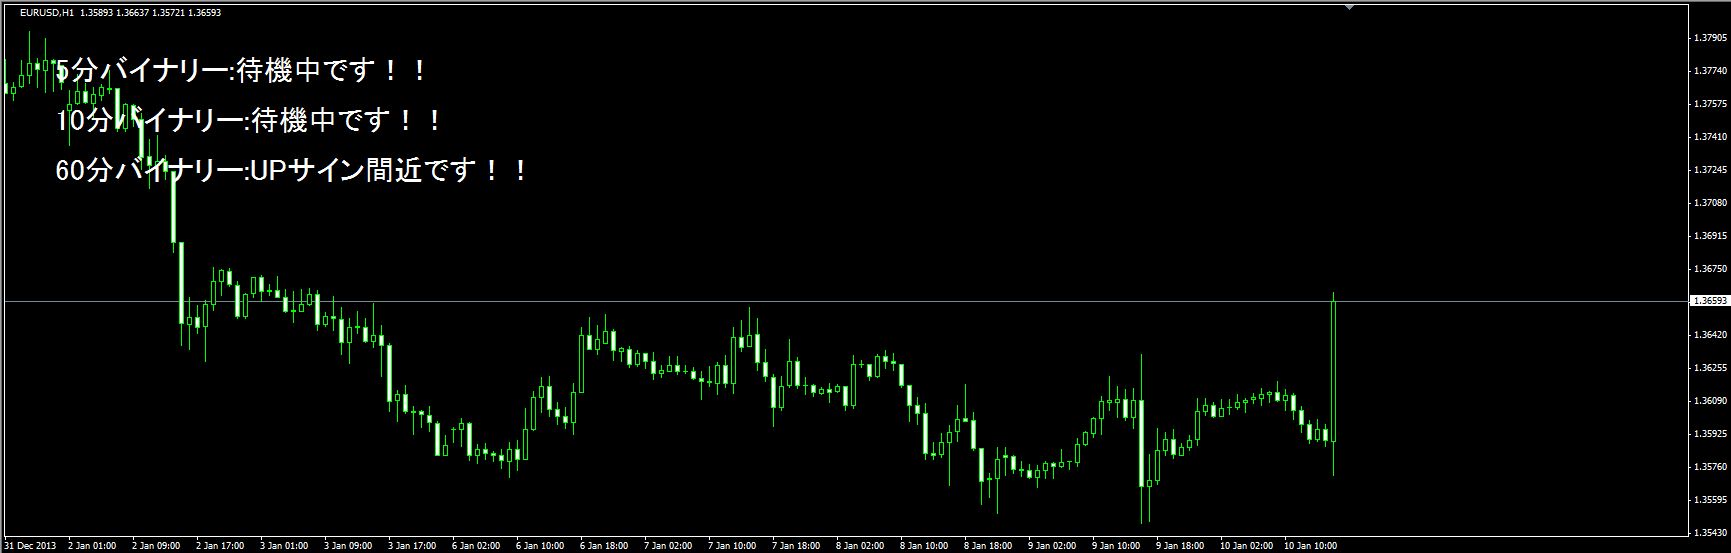Click 10 Jan 10:00 time axis label
The width and height of the screenshot is (1731, 553).
pyautogui.click(x=1310, y=546)
